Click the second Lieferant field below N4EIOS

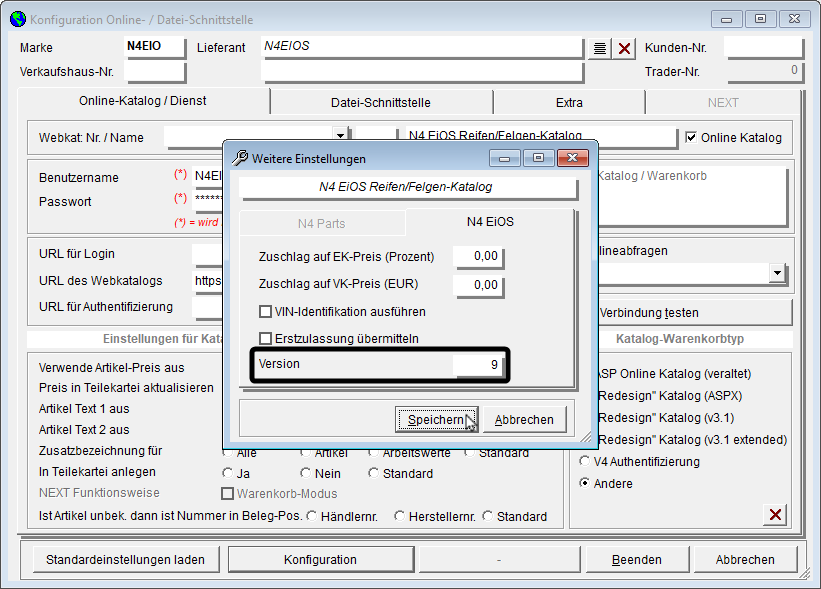click(x=422, y=72)
